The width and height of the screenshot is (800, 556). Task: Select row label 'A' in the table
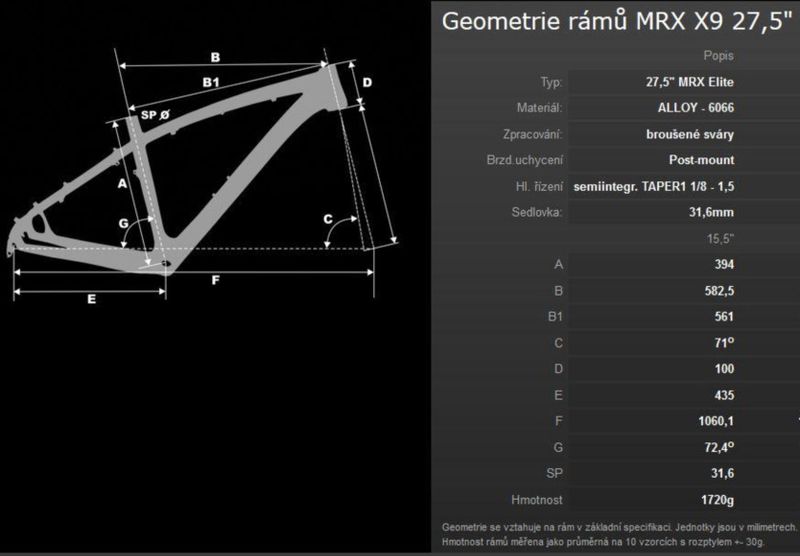click(x=559, y=264)
